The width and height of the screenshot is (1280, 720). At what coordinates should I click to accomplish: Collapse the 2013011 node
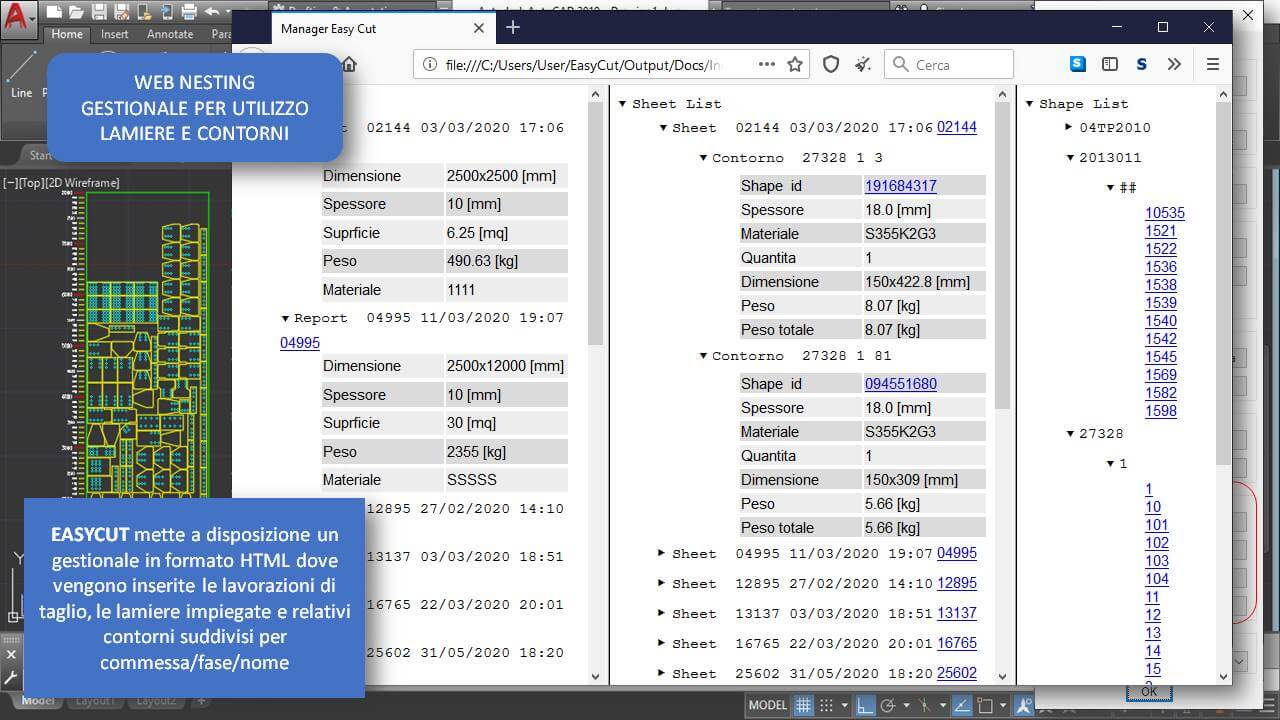[x=1070, y=158]
